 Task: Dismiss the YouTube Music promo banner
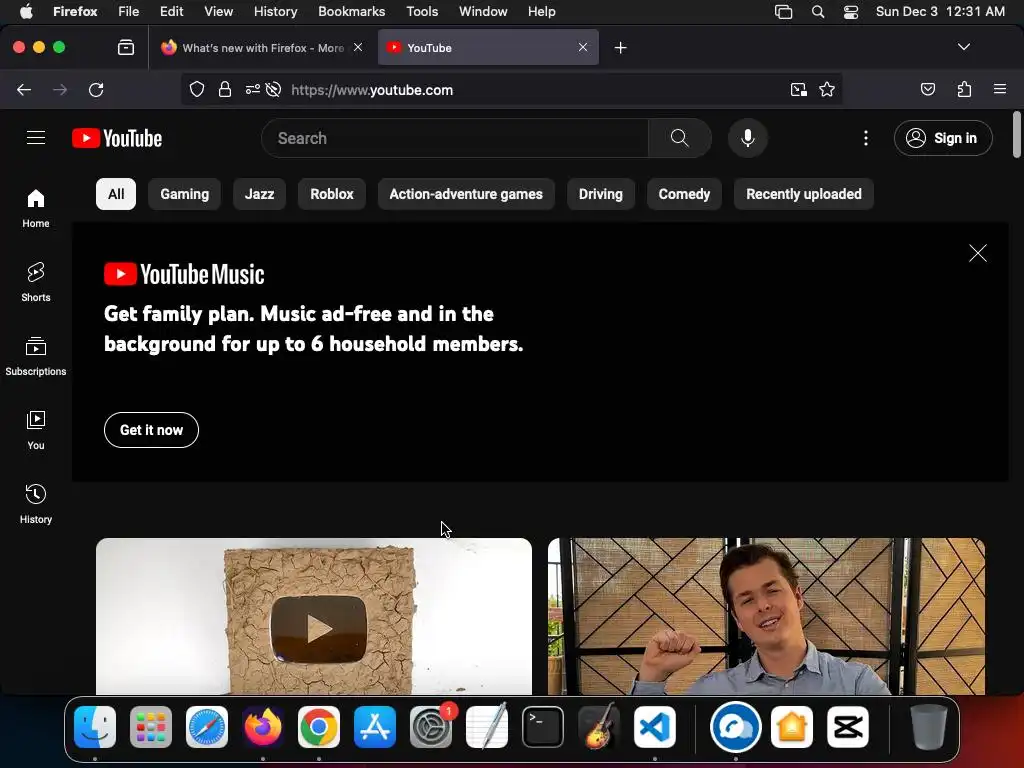(978, 253)
